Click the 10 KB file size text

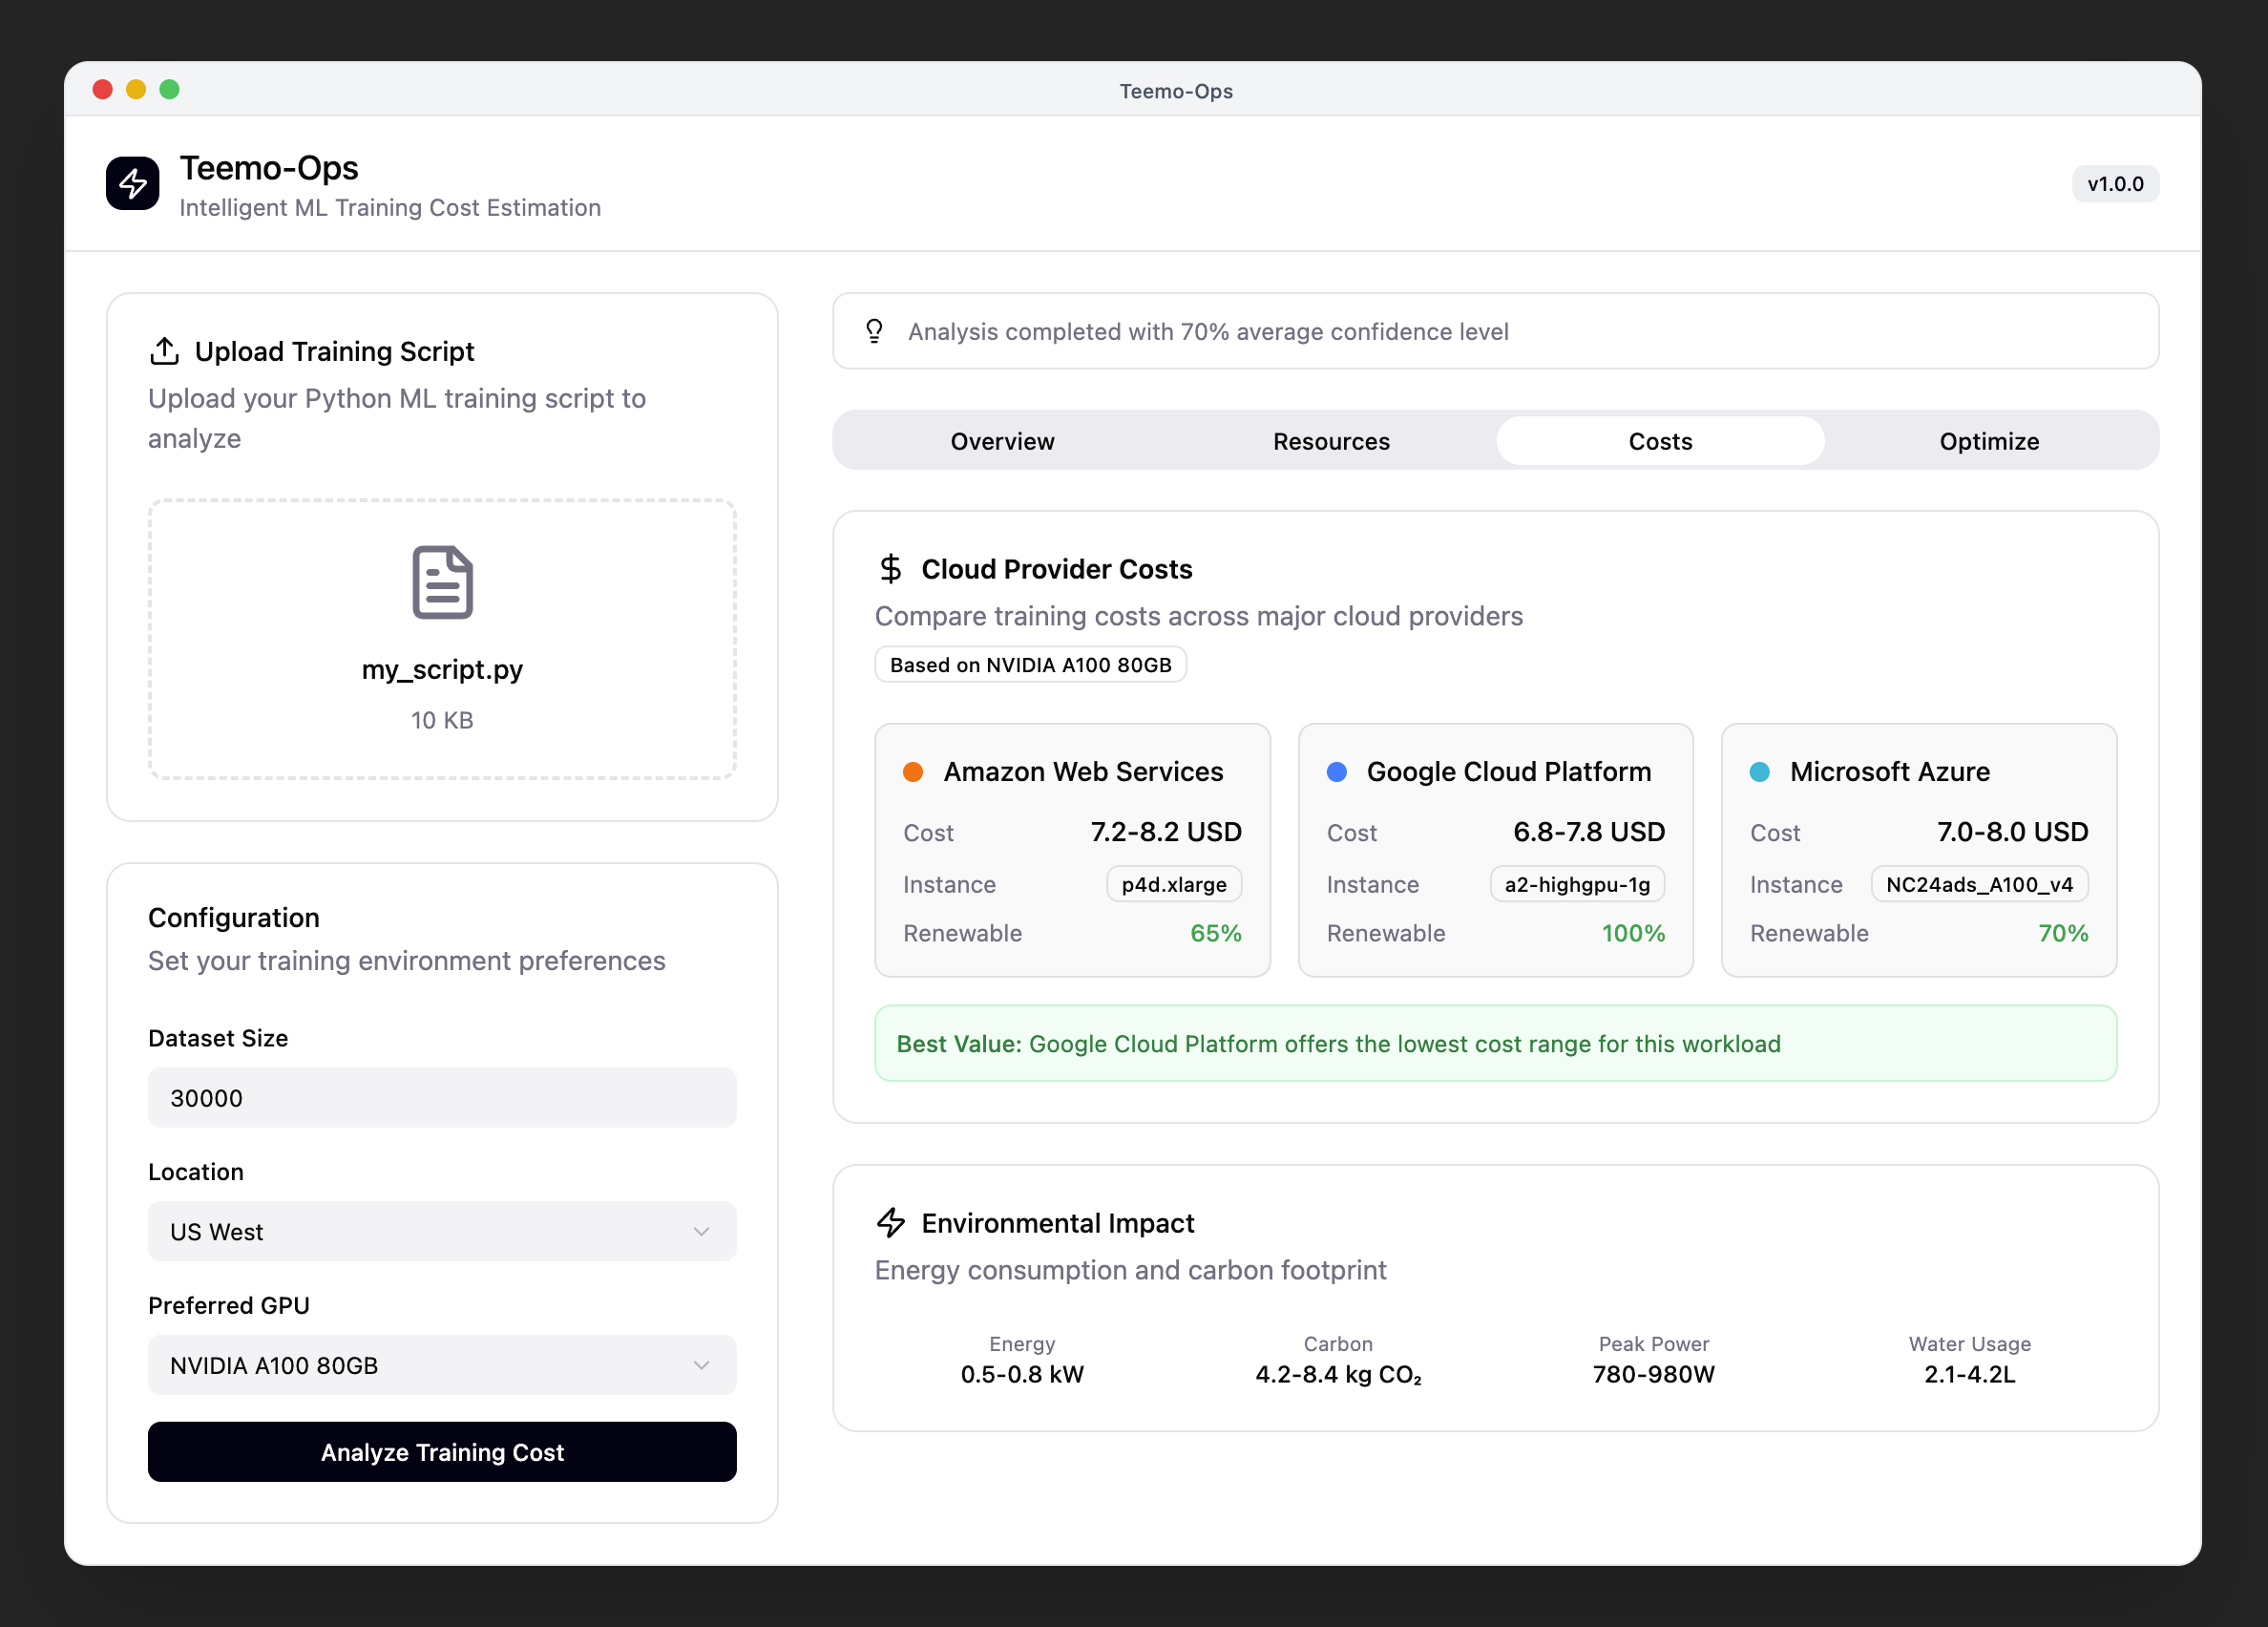(x=442, y=720)
